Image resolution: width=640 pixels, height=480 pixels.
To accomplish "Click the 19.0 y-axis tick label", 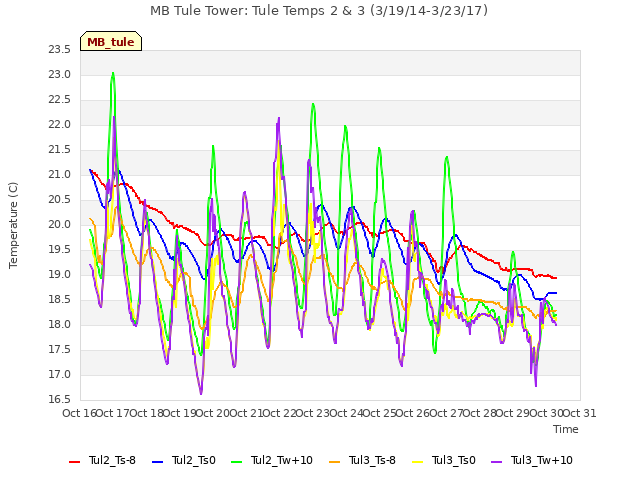I will click(60, 274).
